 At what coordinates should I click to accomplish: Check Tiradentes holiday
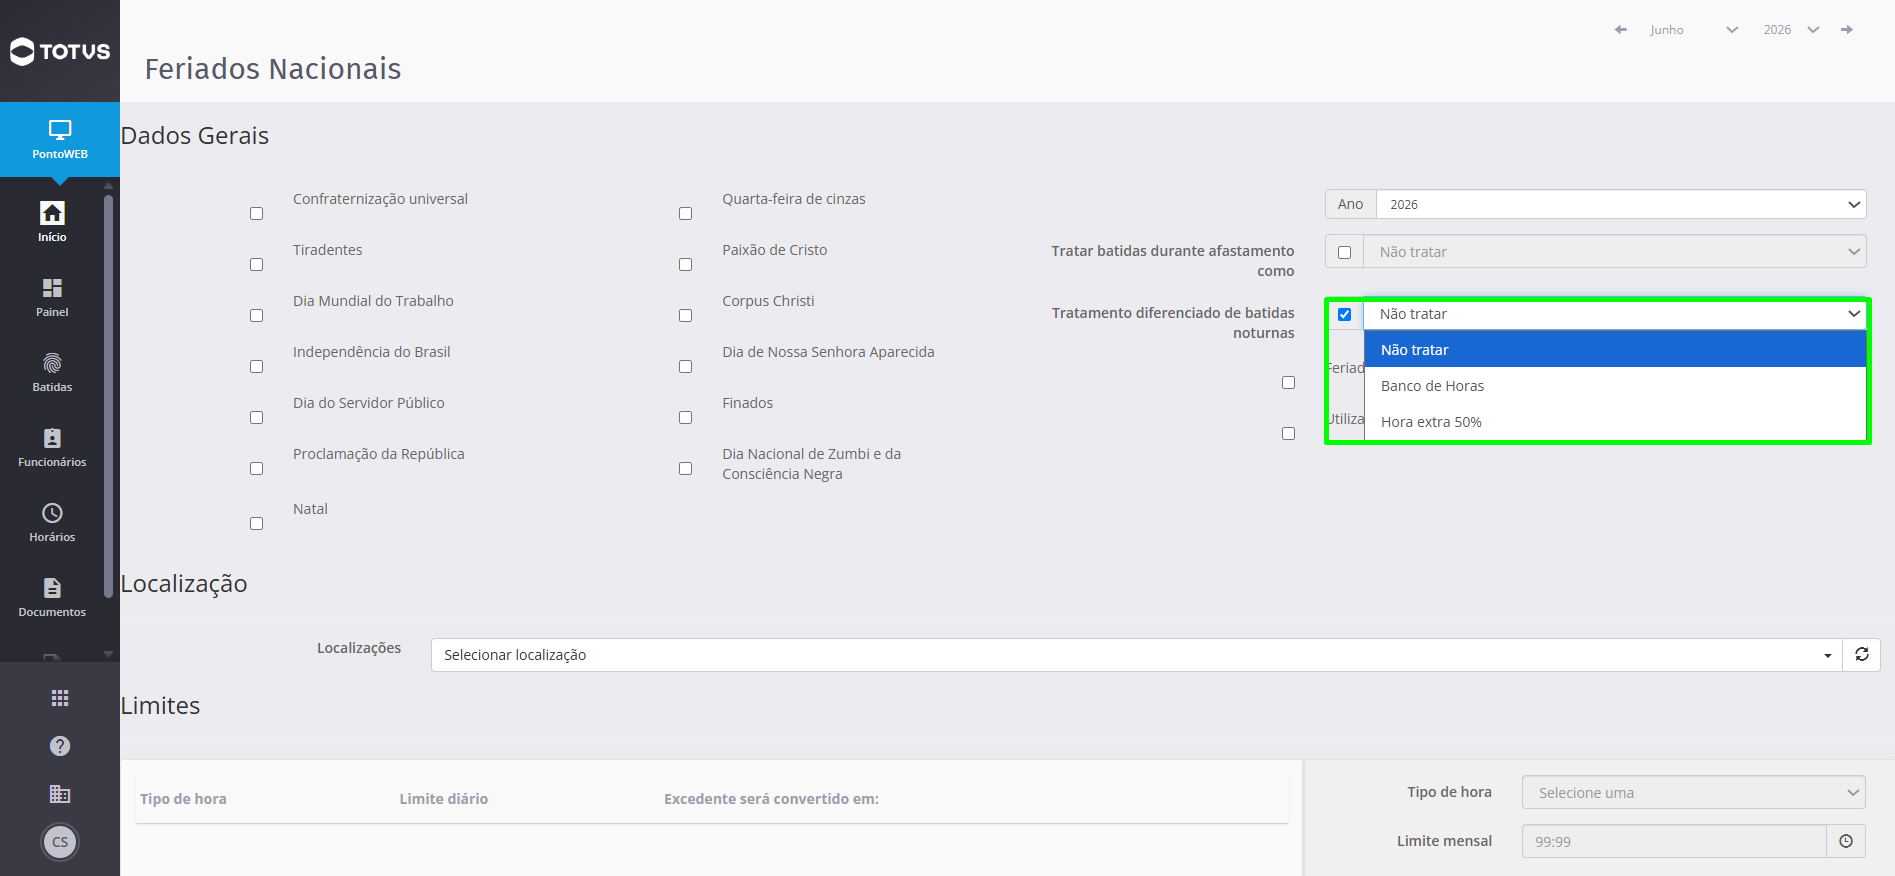(256, 265)
